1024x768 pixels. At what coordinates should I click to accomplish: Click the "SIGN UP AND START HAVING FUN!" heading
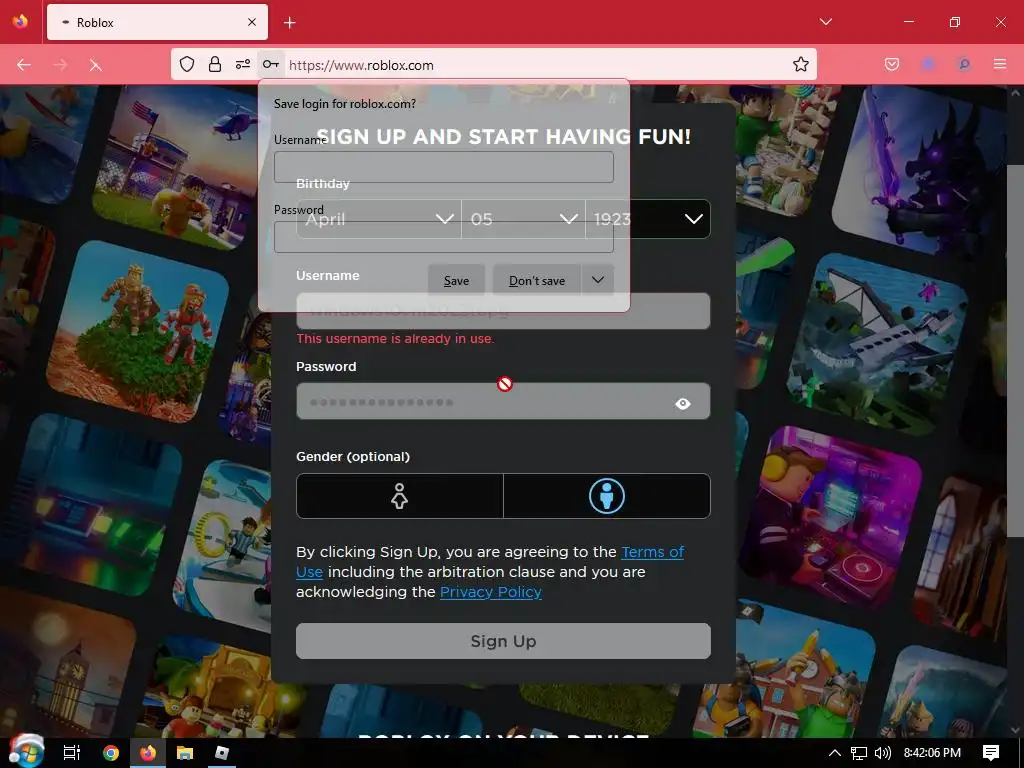point(504,136)
